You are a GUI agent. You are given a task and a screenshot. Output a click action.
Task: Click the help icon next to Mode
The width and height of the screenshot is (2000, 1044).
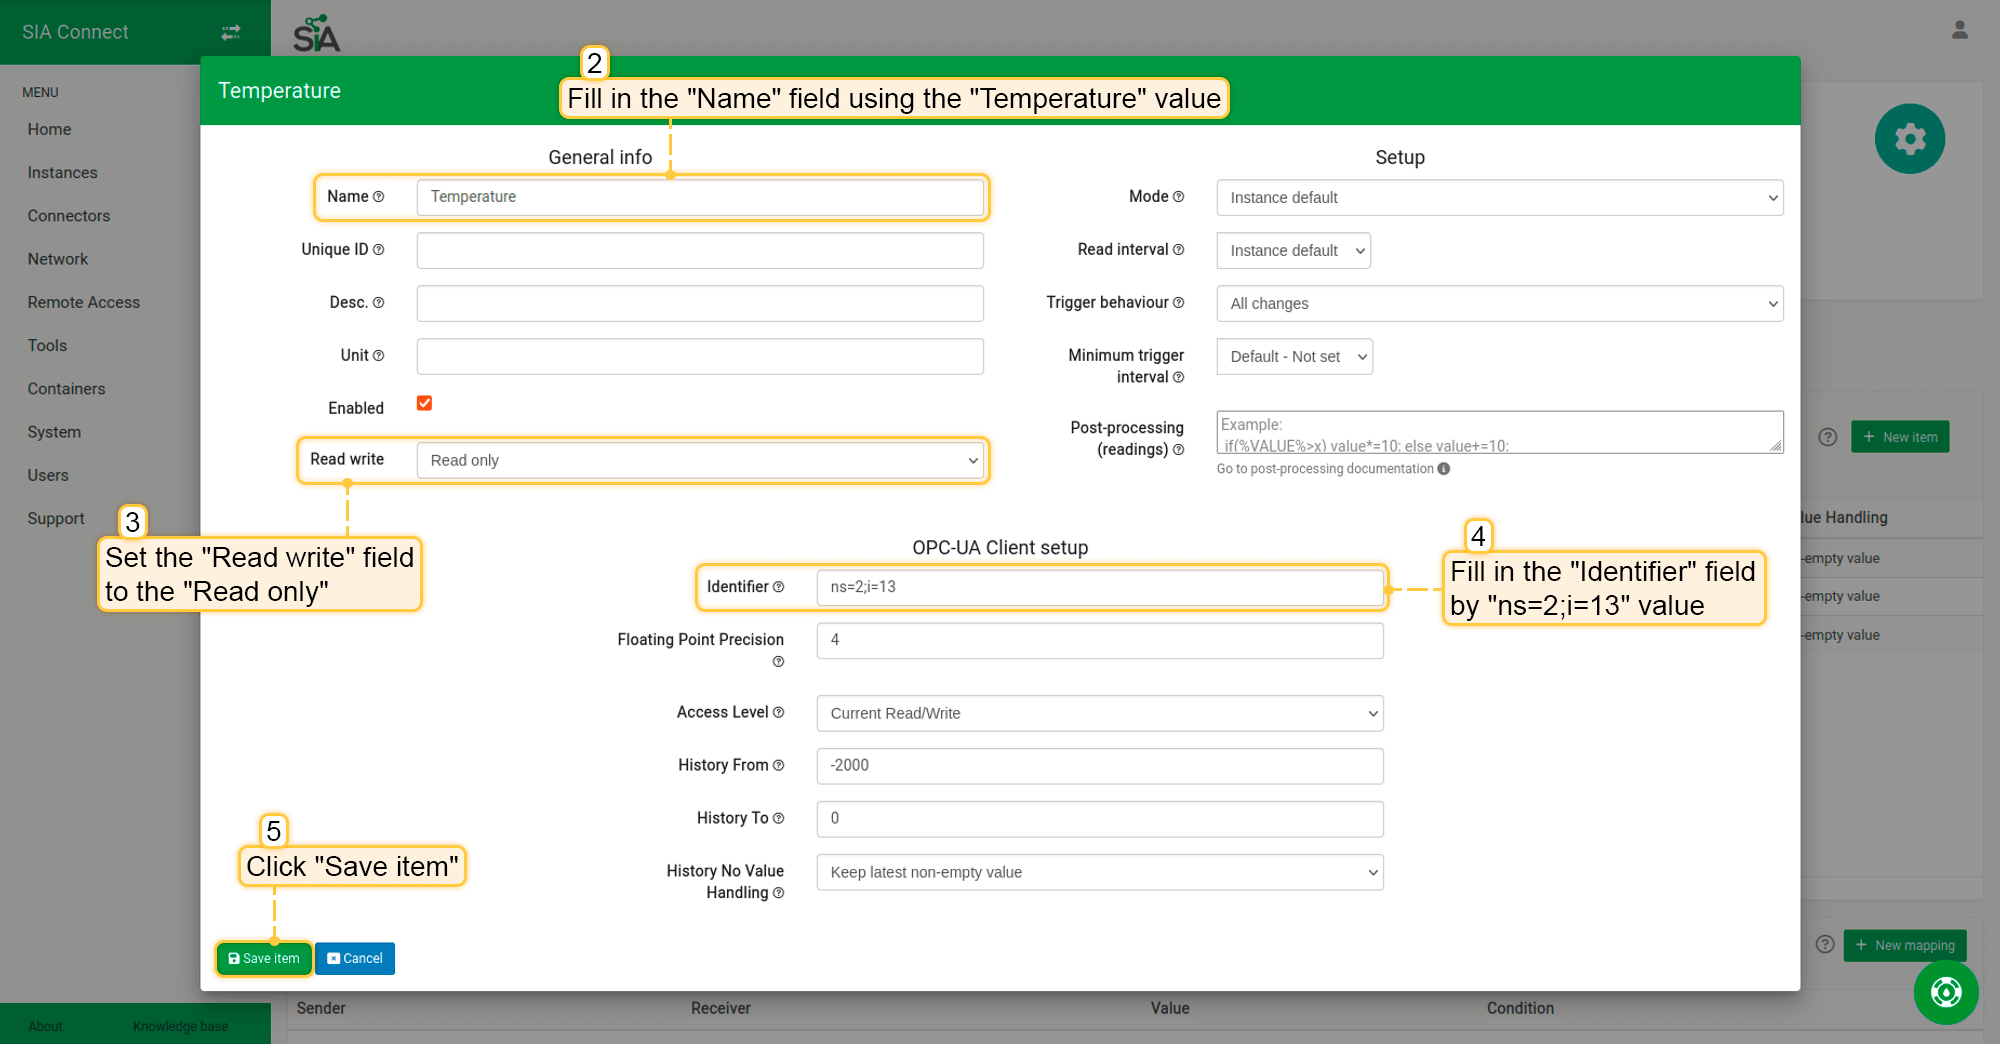[1178, 197]
